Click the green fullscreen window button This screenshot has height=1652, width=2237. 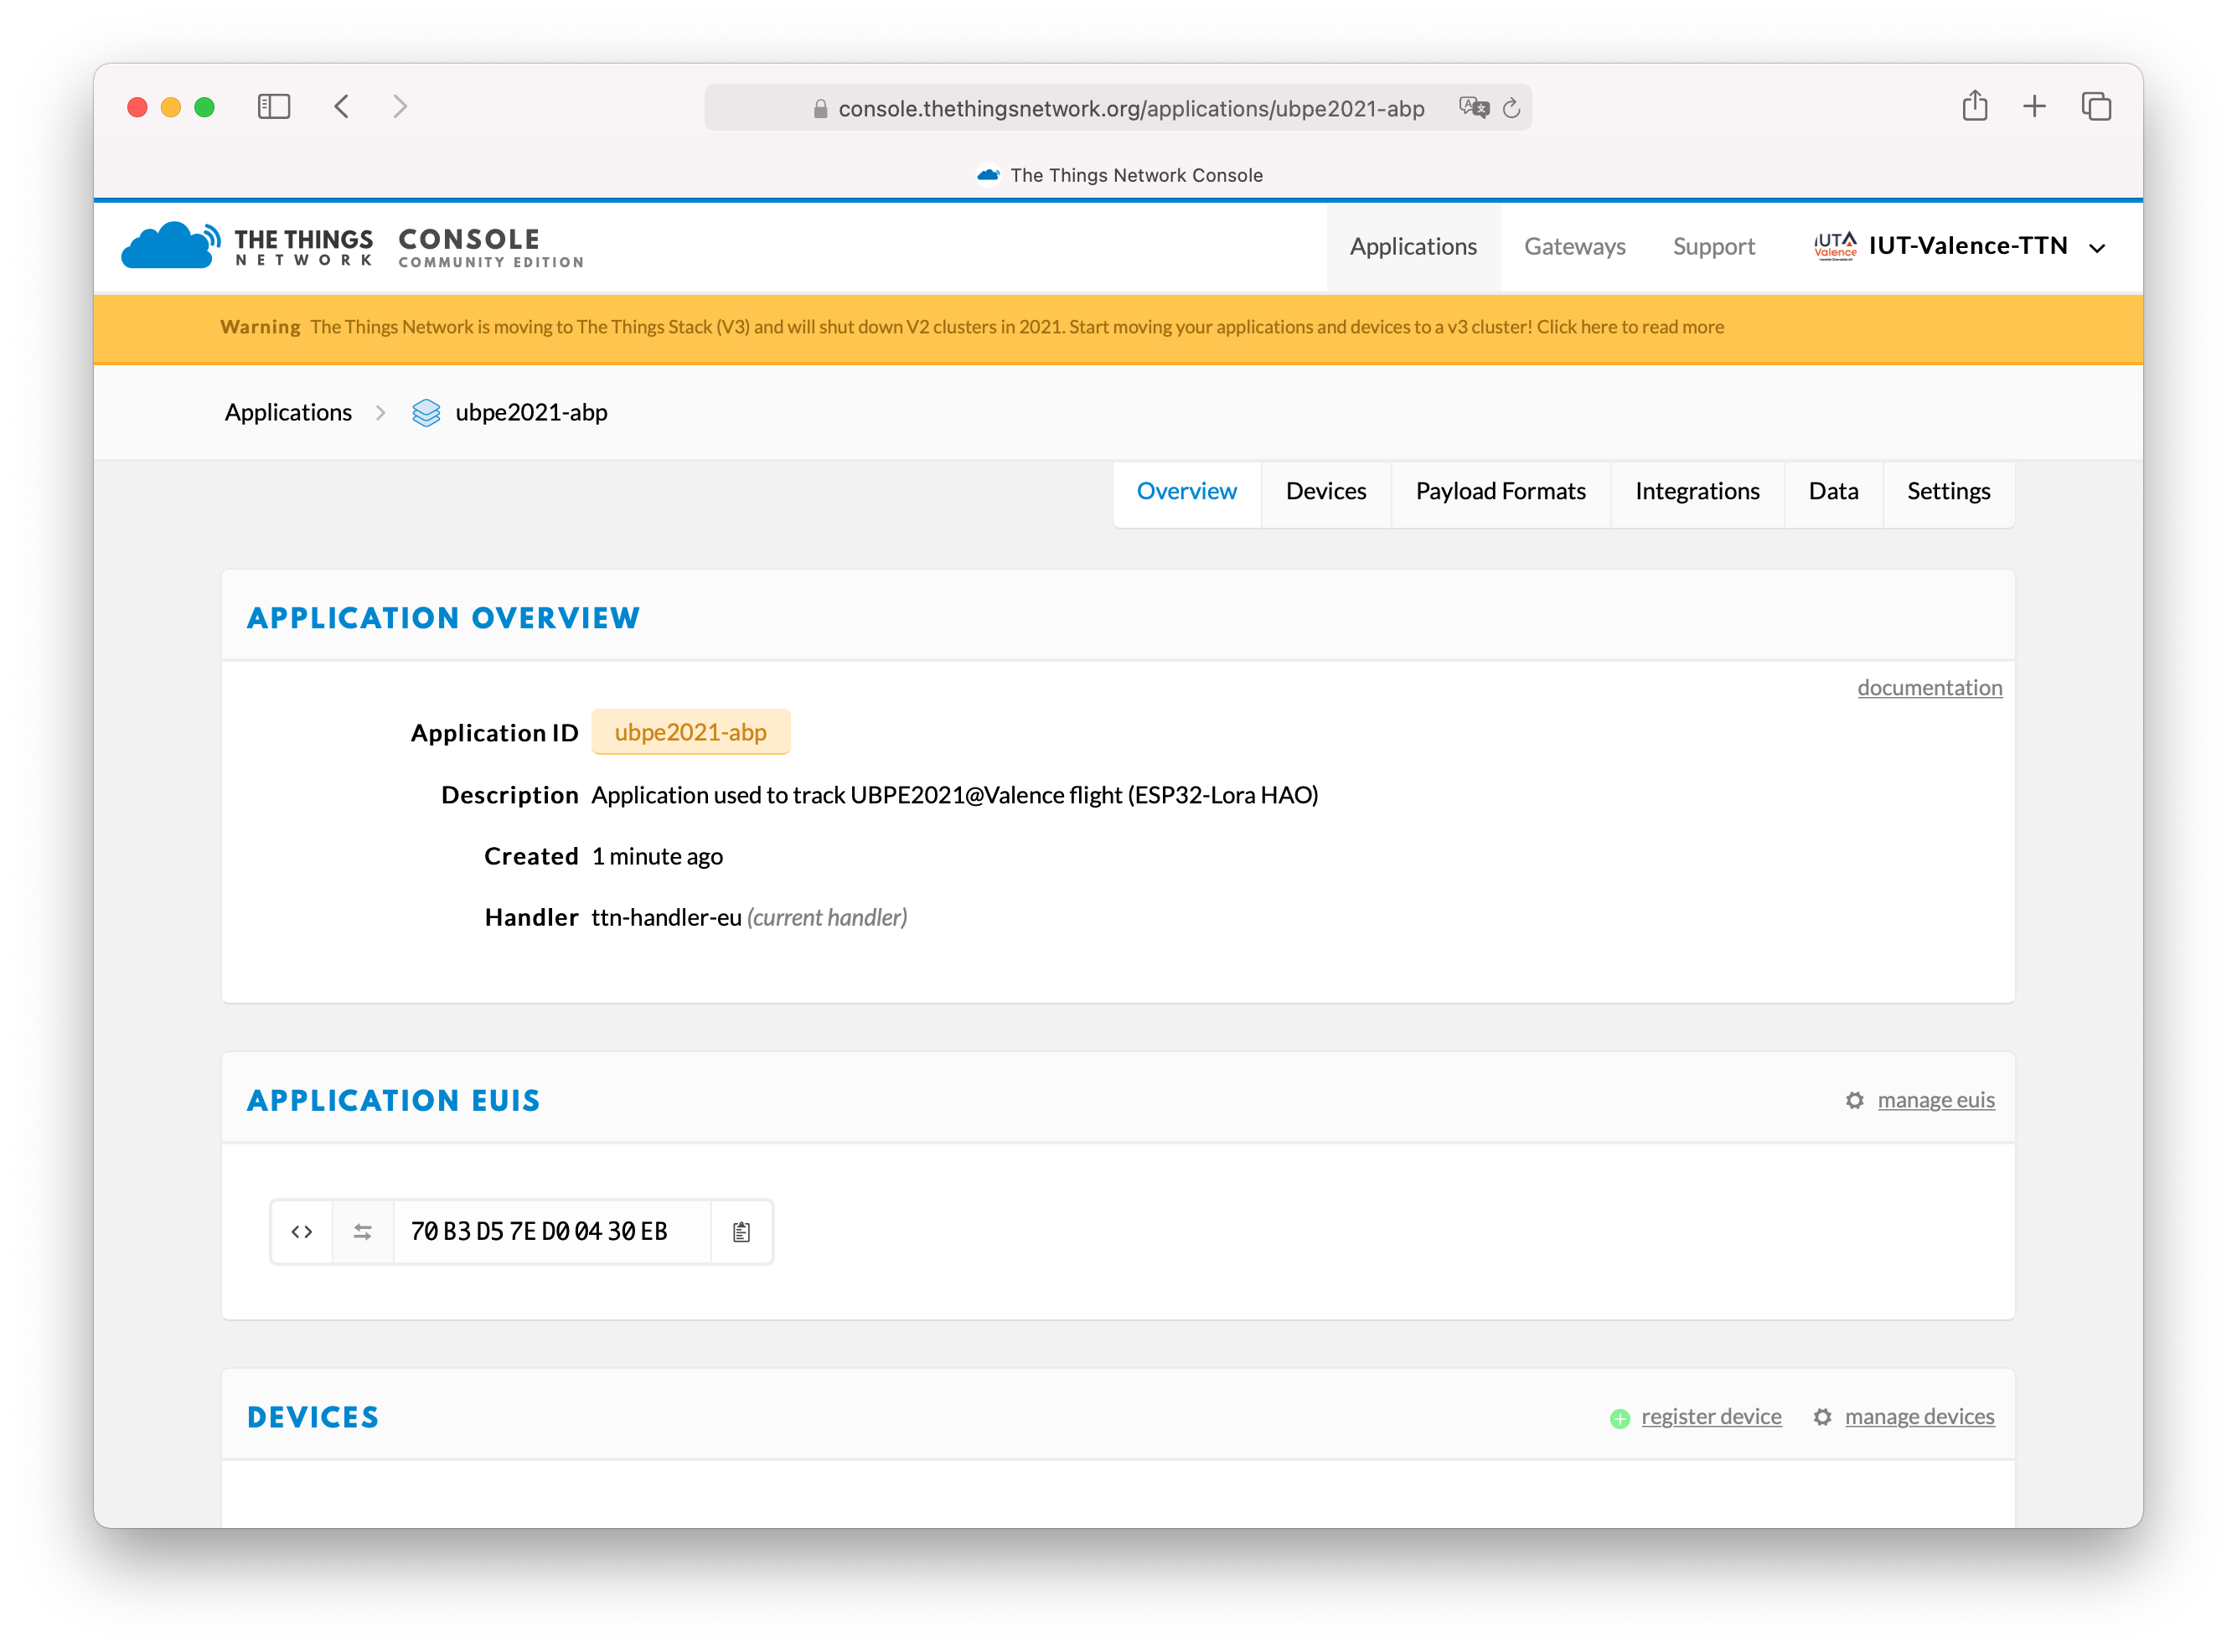204,107
